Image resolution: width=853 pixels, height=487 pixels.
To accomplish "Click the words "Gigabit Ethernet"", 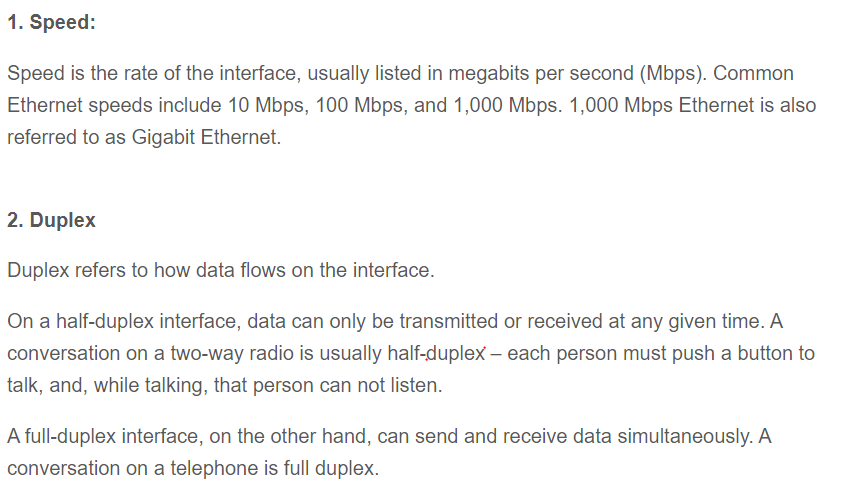I will (x=205, y=137).
